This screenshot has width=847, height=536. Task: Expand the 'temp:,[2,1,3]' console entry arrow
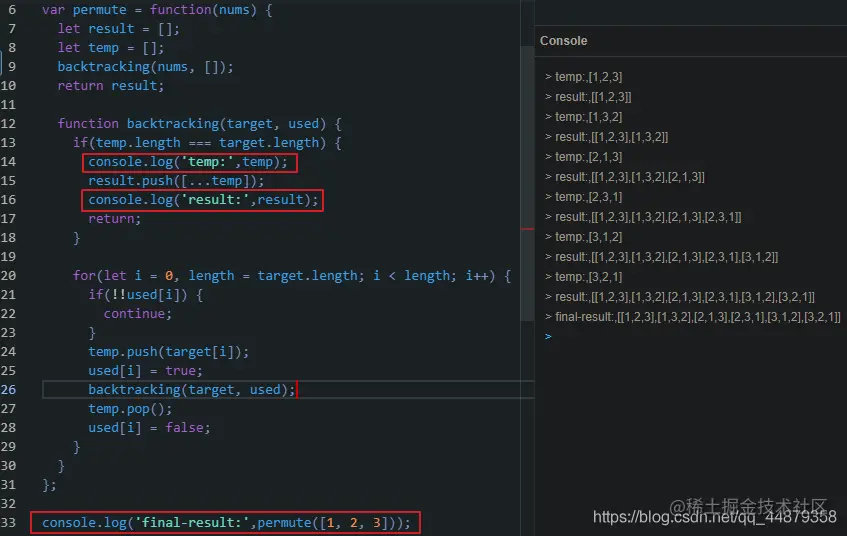[x=548, y=157]
